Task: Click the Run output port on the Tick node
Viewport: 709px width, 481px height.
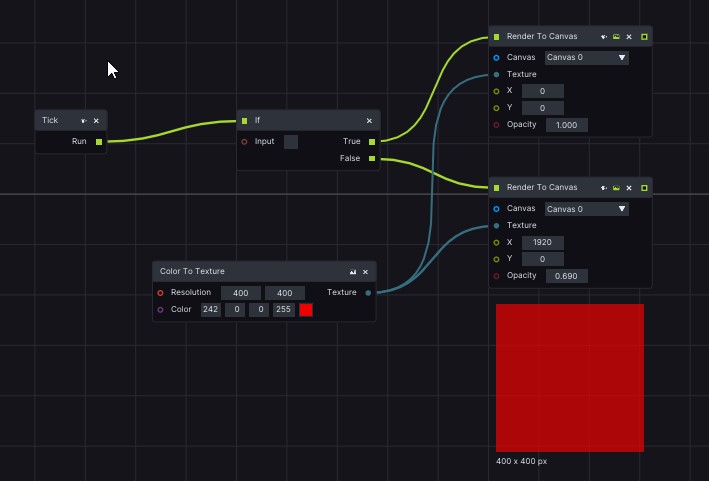Action: pos(98,142)
